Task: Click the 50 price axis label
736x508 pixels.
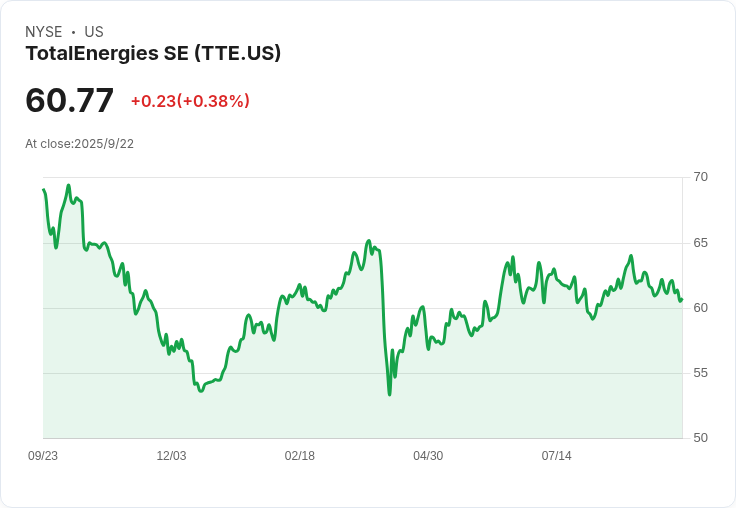Action: click(x=700, y=438)
